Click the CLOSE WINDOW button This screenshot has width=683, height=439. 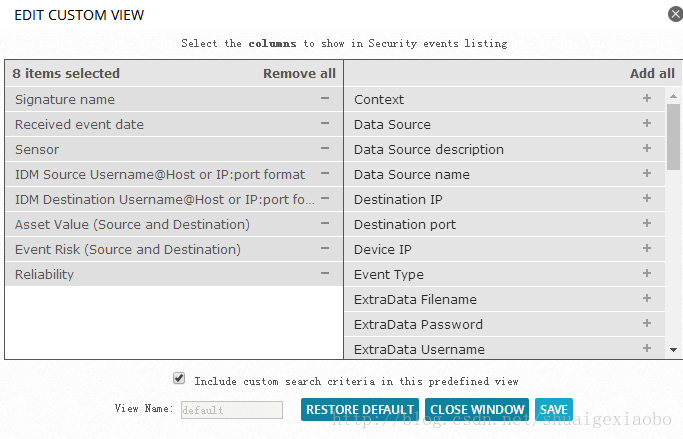[477, 409]
